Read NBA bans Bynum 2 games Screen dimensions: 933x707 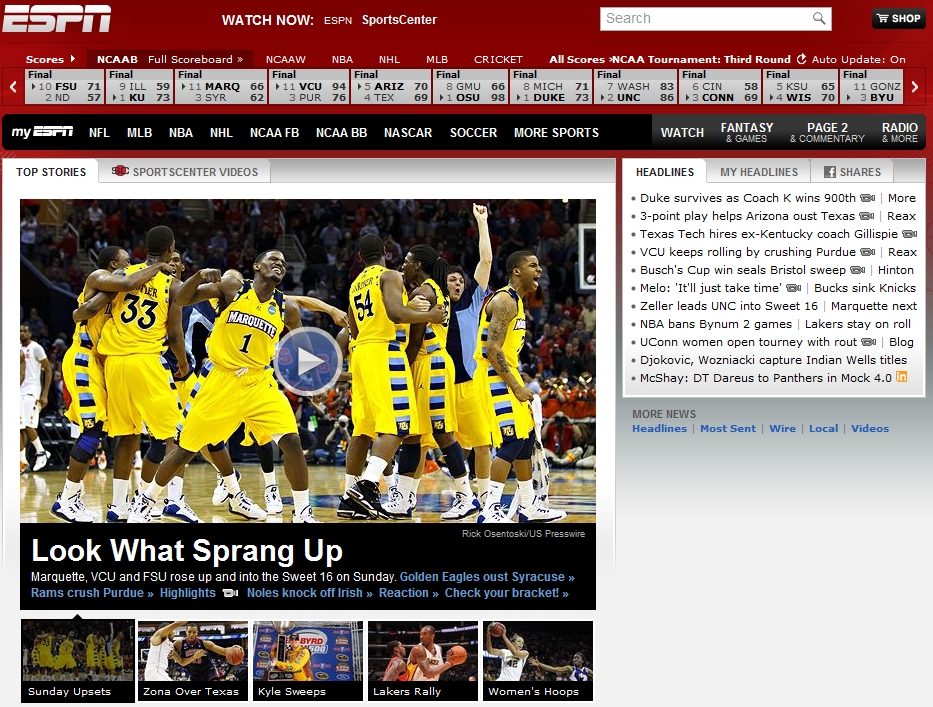pos(716,324)
